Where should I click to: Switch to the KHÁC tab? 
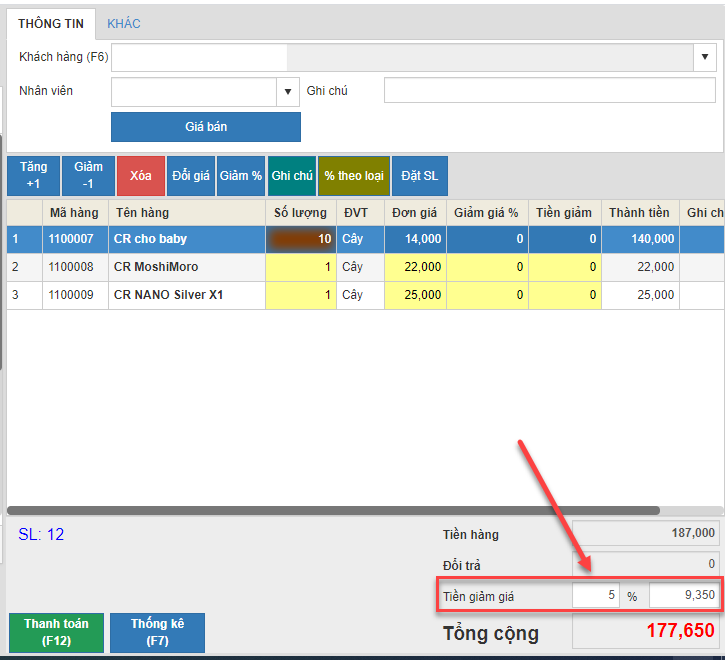pos(124,23)
